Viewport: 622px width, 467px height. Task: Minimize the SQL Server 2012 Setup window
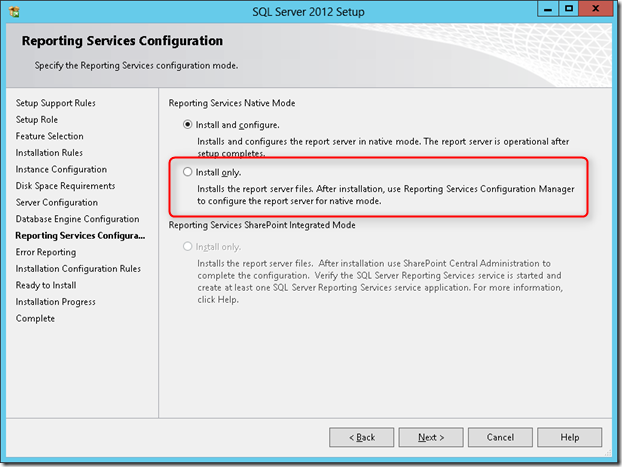coord(548,9)
